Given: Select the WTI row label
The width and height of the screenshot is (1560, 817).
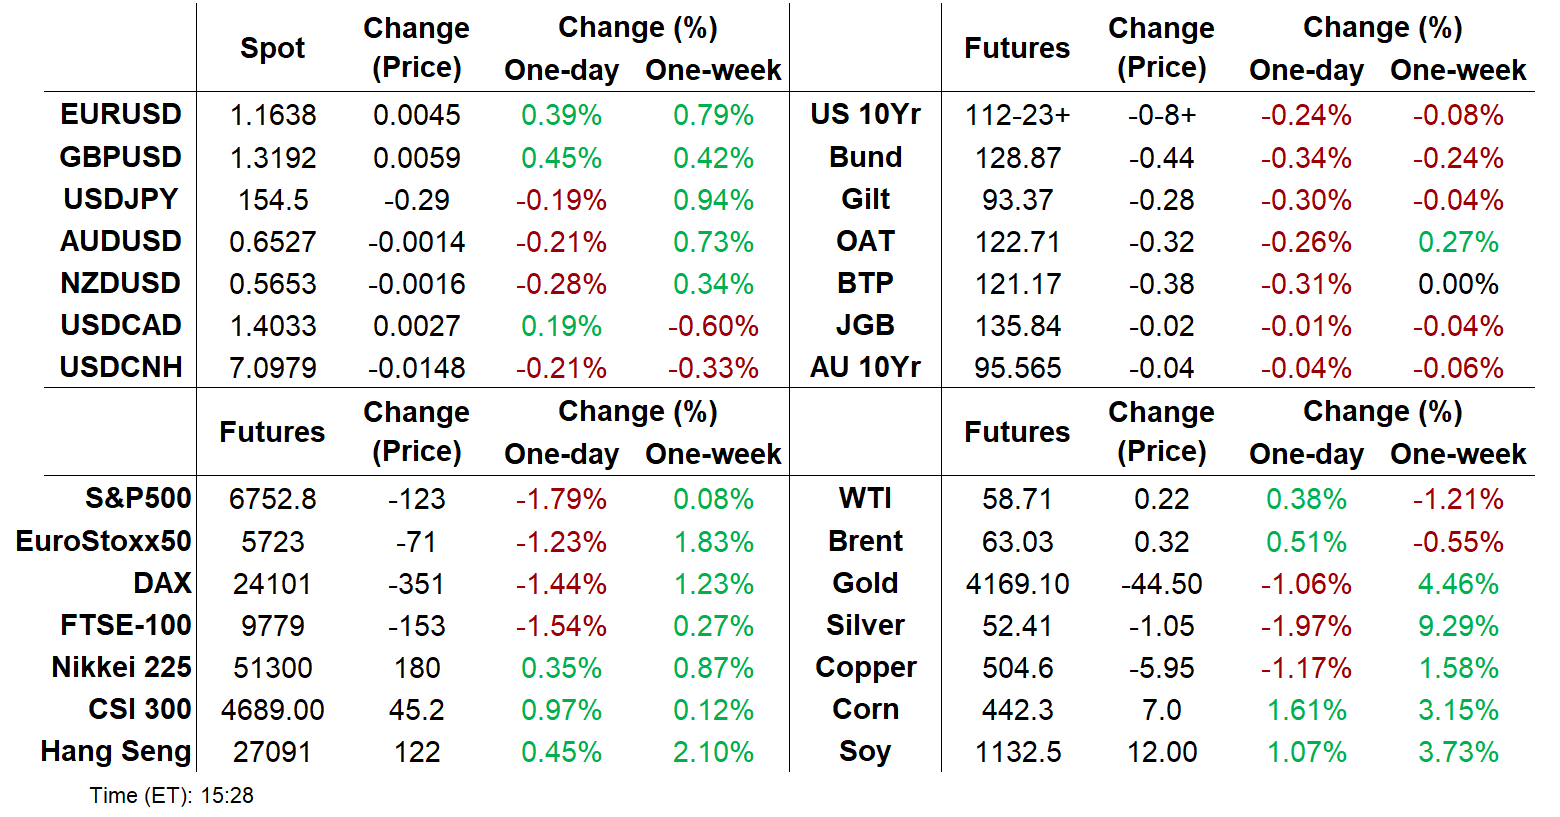Looking at the screenshot, I should [865, 499].
